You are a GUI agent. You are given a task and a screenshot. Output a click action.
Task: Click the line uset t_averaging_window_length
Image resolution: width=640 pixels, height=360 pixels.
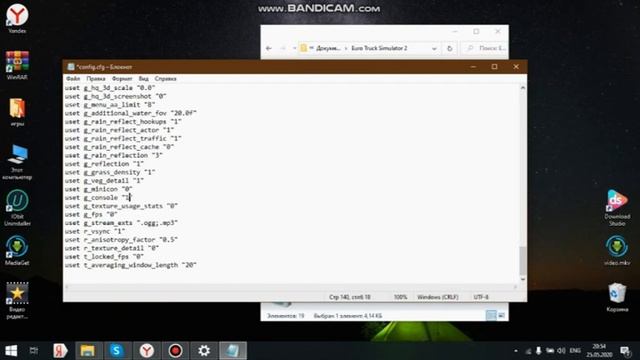131,265
